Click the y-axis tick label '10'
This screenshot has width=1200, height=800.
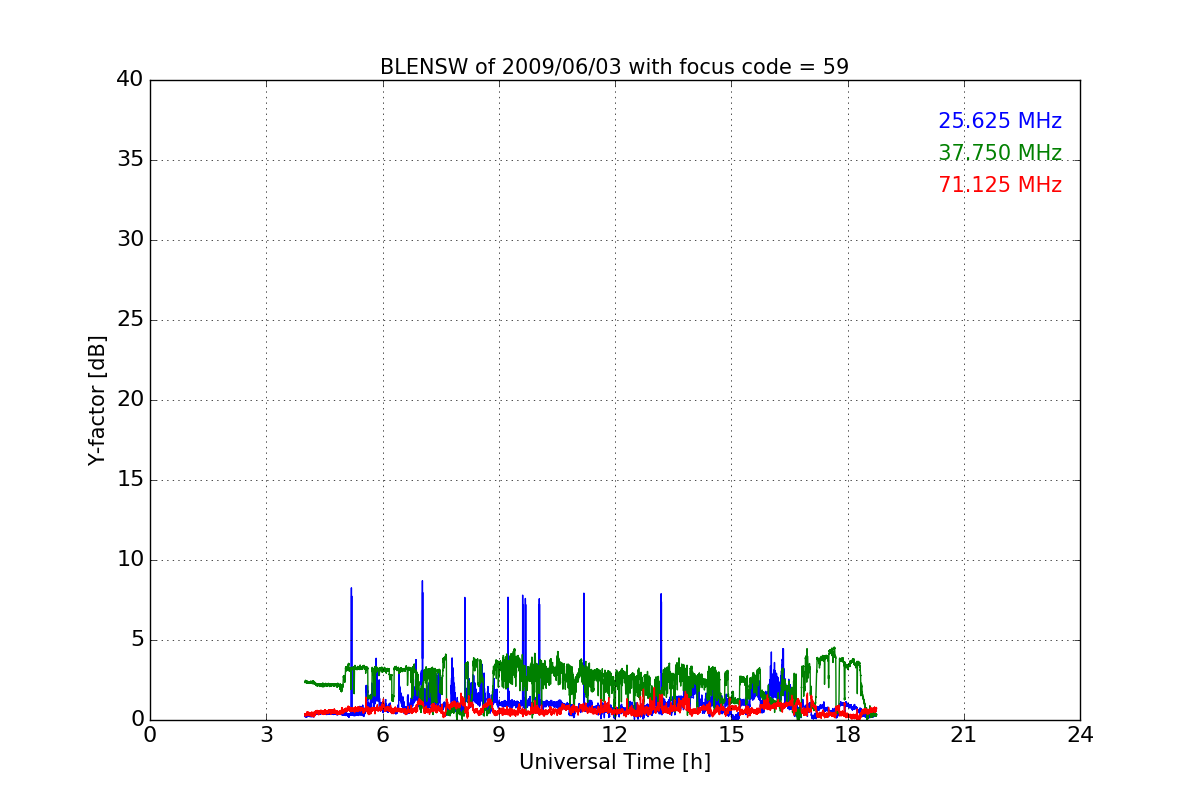click(x=130, y=560)
